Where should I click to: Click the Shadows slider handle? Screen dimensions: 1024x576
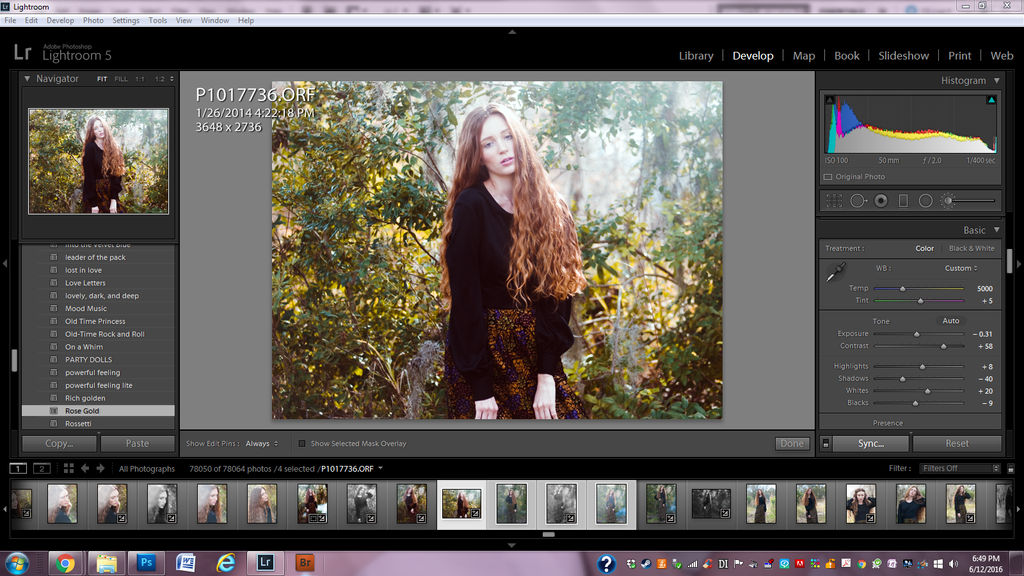pos(903,379)
